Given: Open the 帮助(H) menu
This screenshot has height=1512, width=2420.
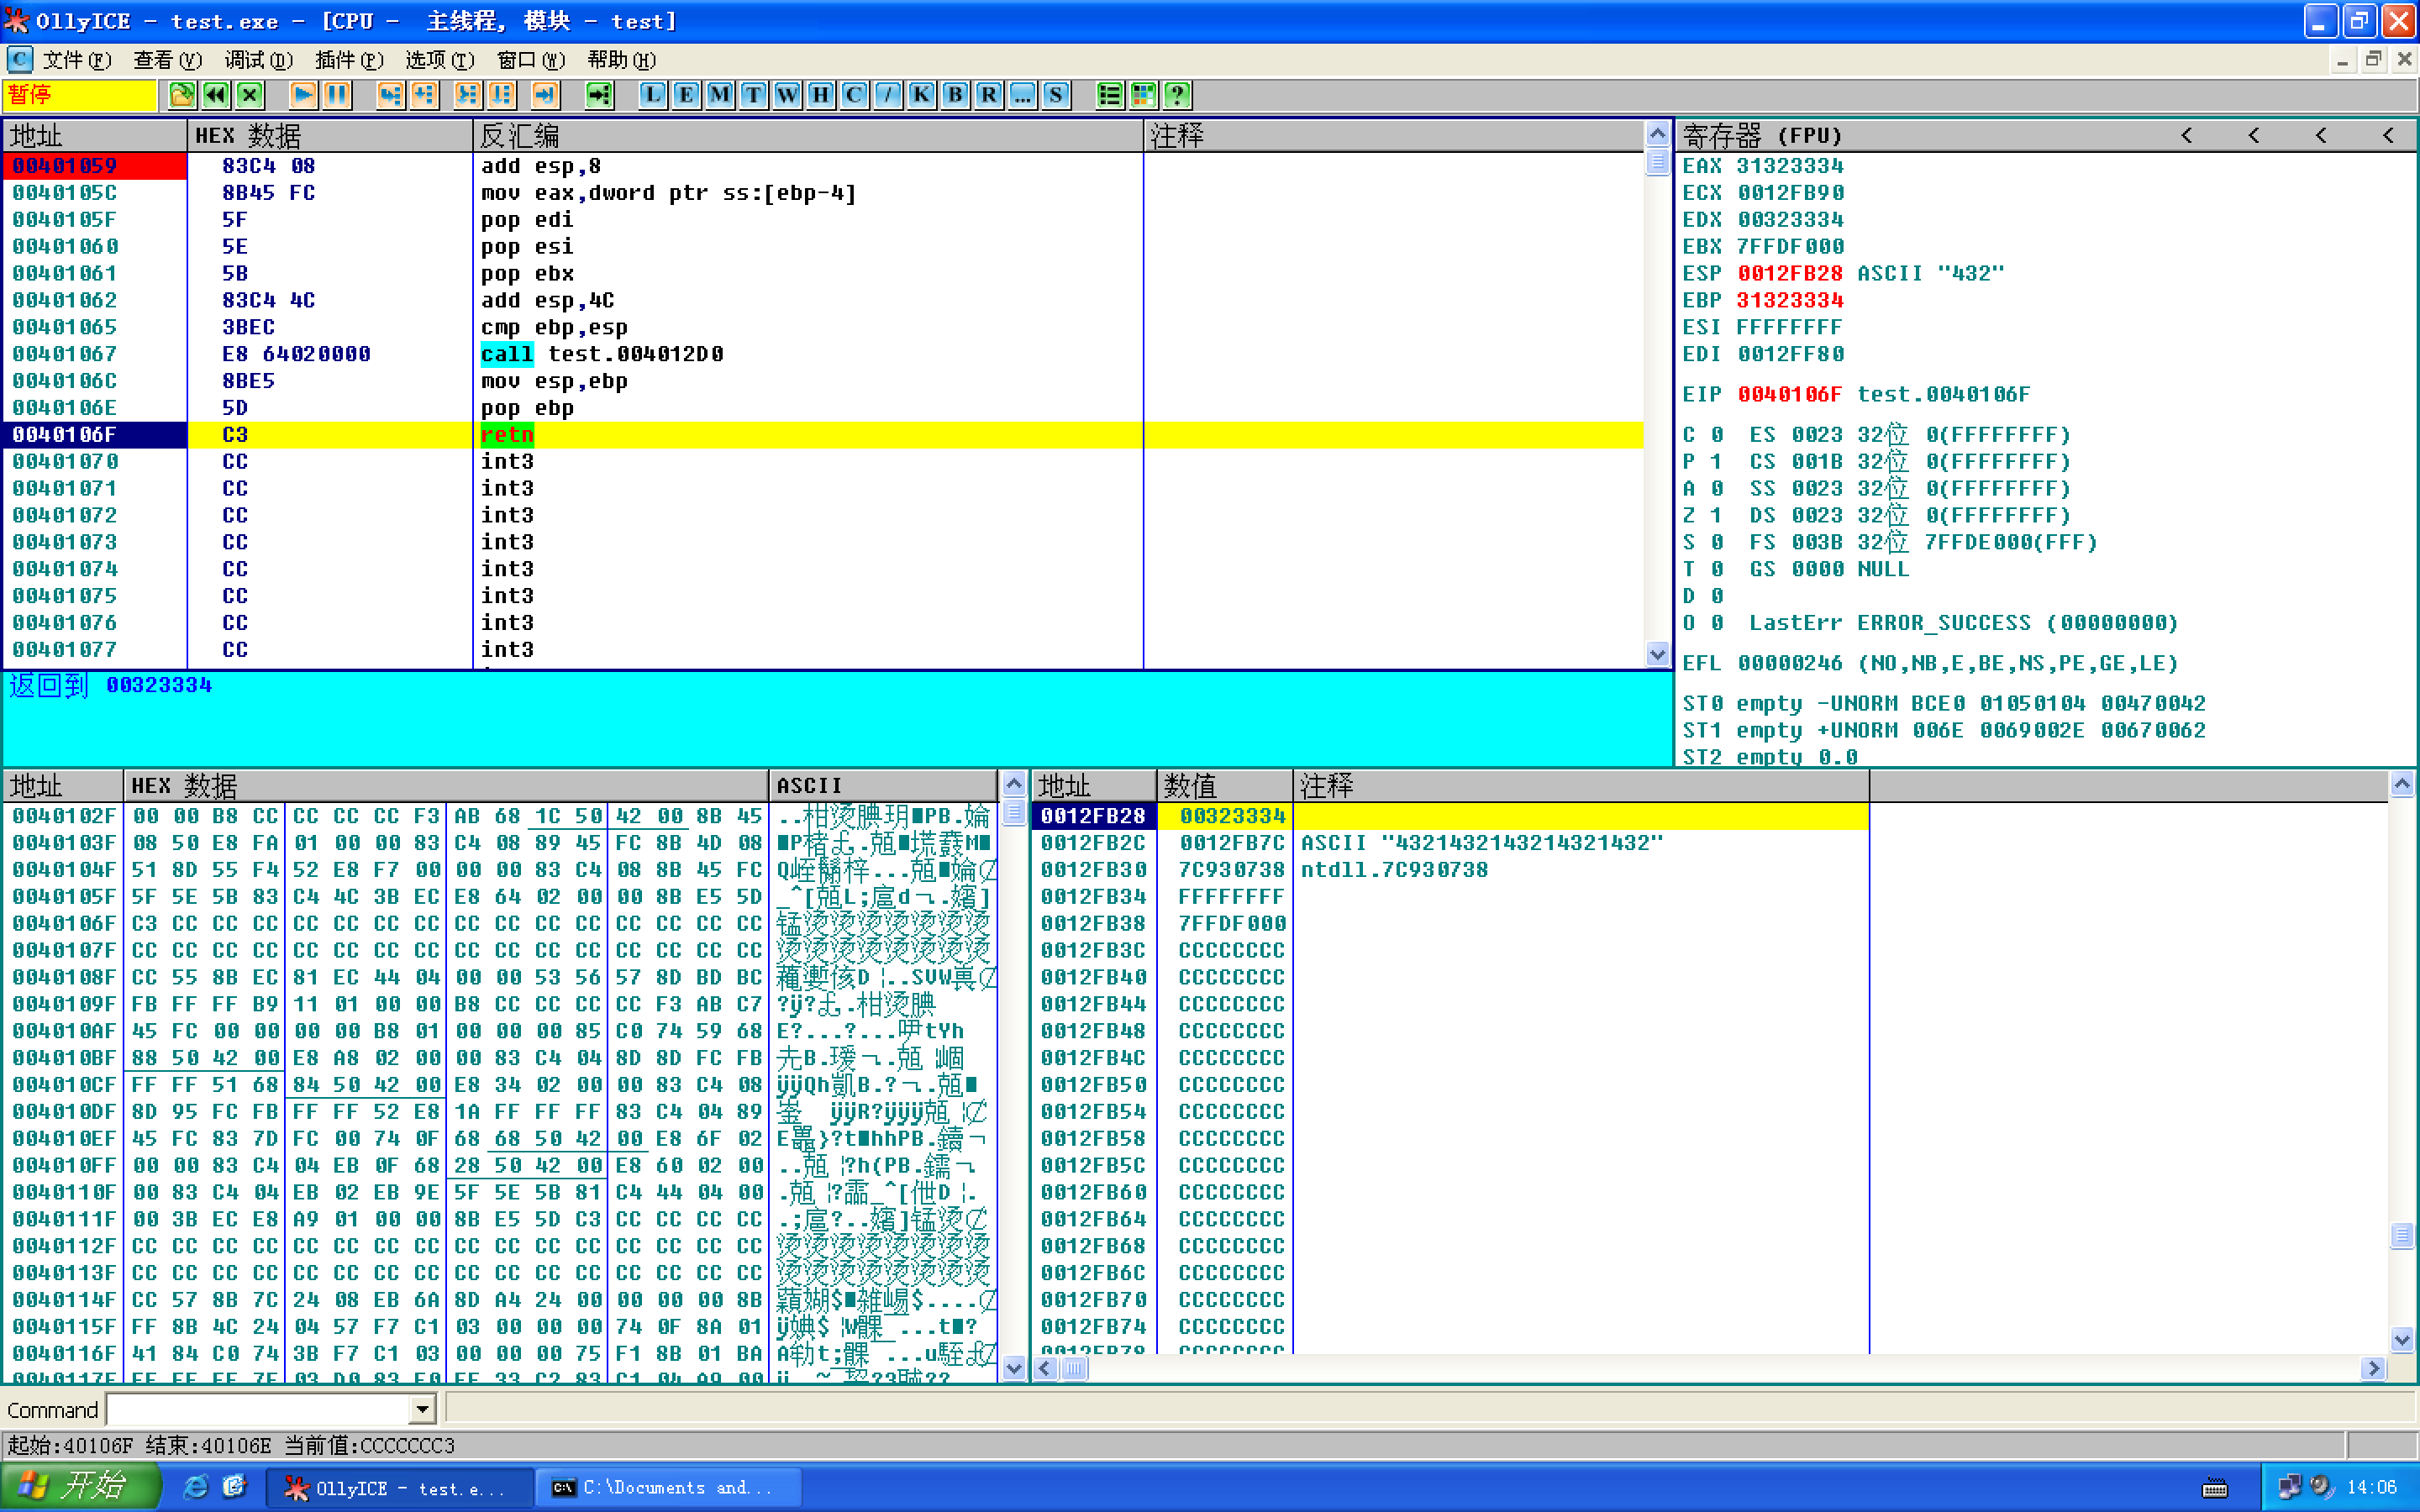Looking at the screenshot, I should (x=621, y=60).
